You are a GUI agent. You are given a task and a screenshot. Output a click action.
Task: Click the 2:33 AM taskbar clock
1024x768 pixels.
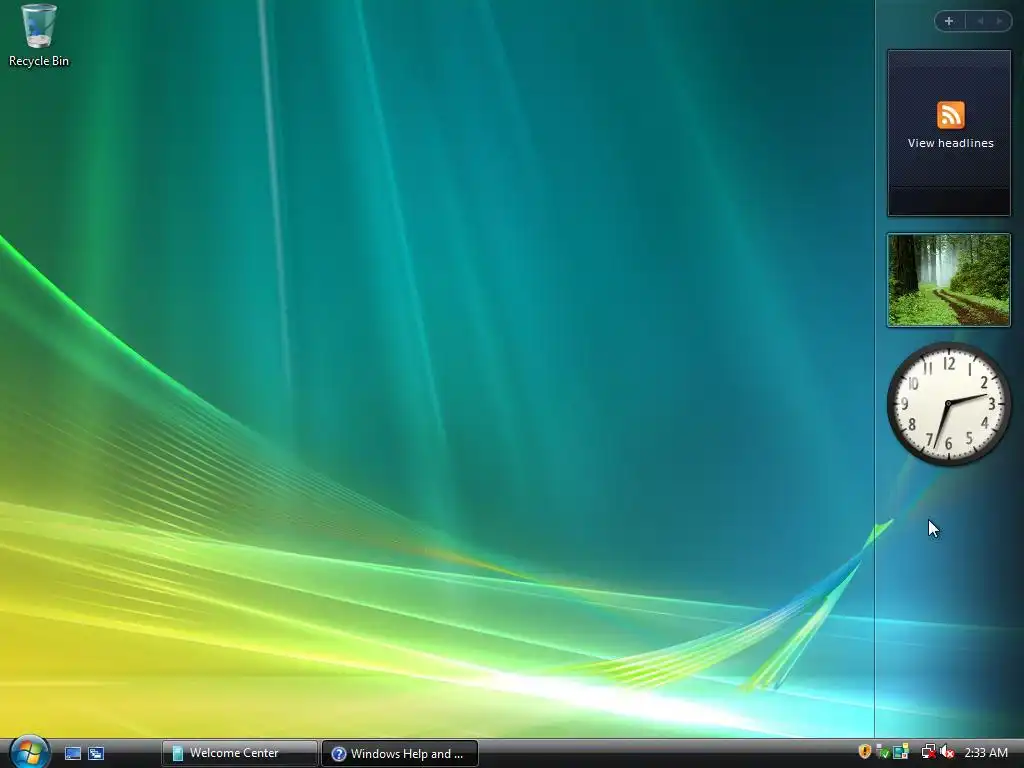pos(986,753)
